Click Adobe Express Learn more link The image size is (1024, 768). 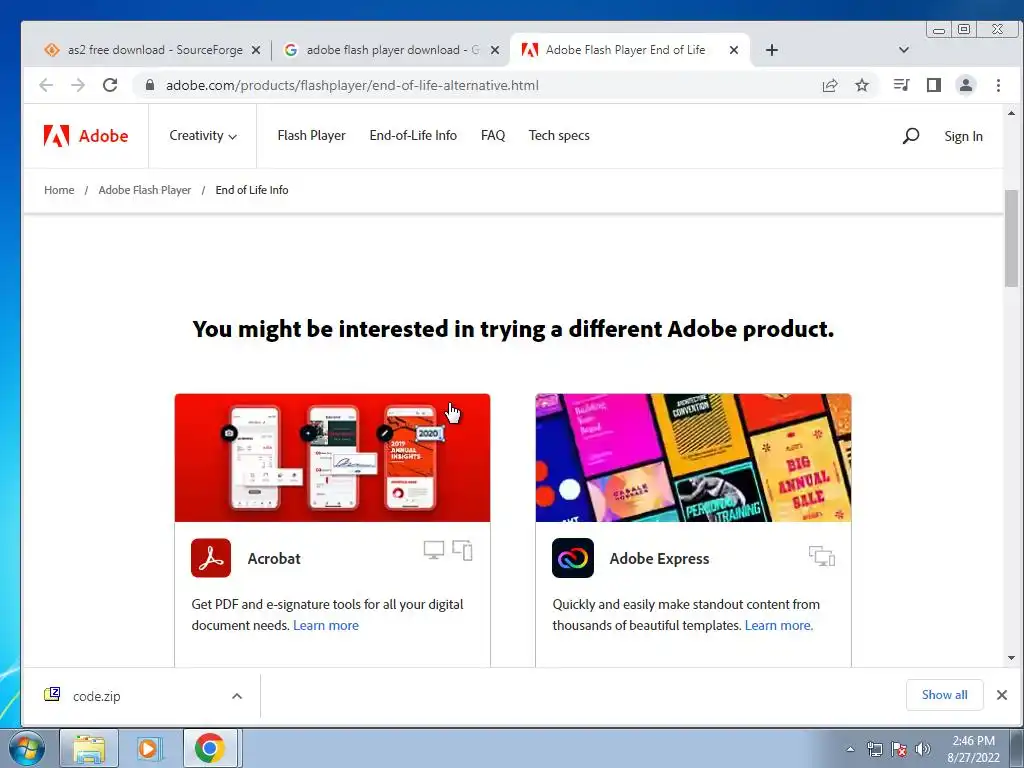(779, 626)
